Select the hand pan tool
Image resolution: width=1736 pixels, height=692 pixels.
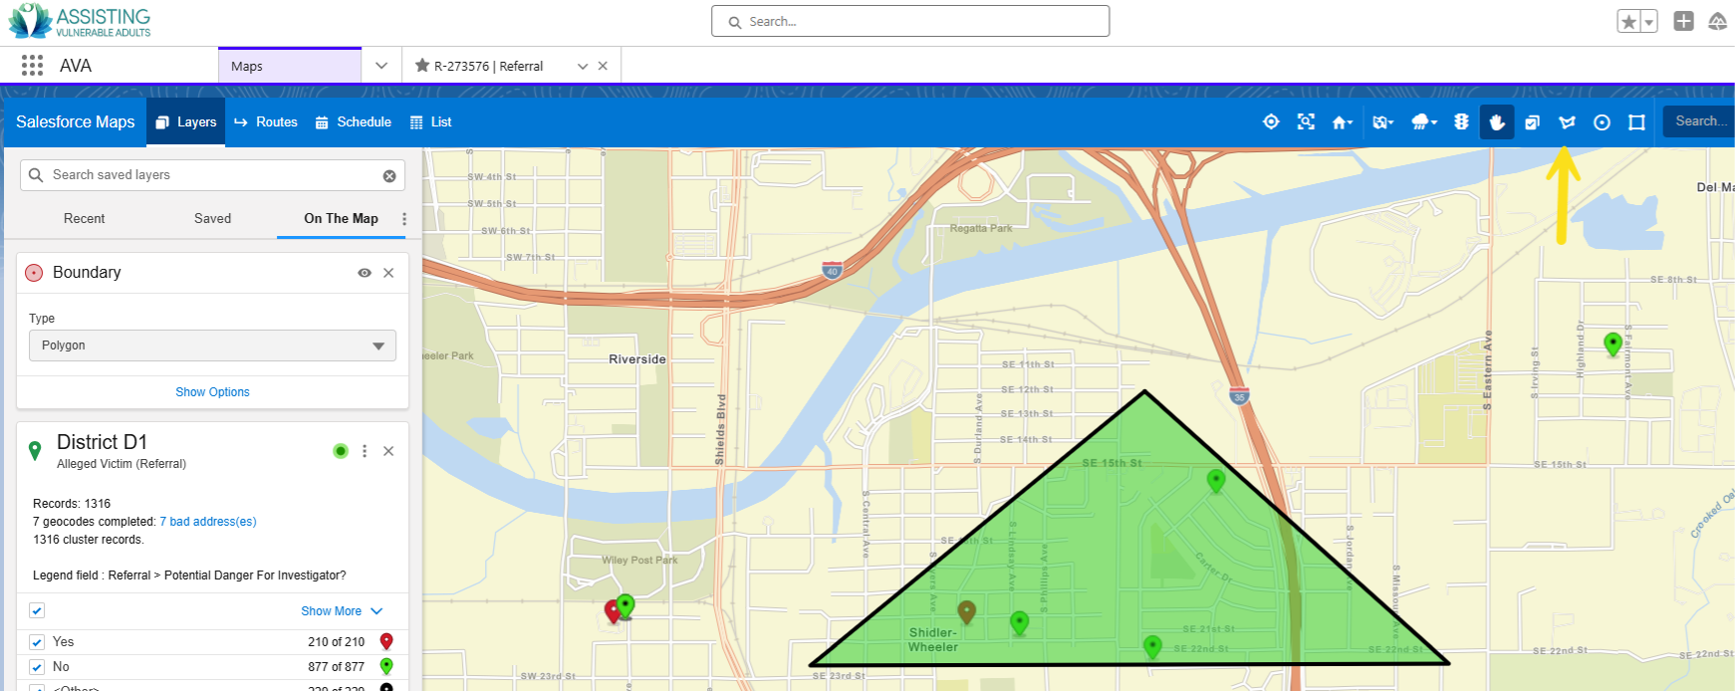click(x=1497, y=122)
